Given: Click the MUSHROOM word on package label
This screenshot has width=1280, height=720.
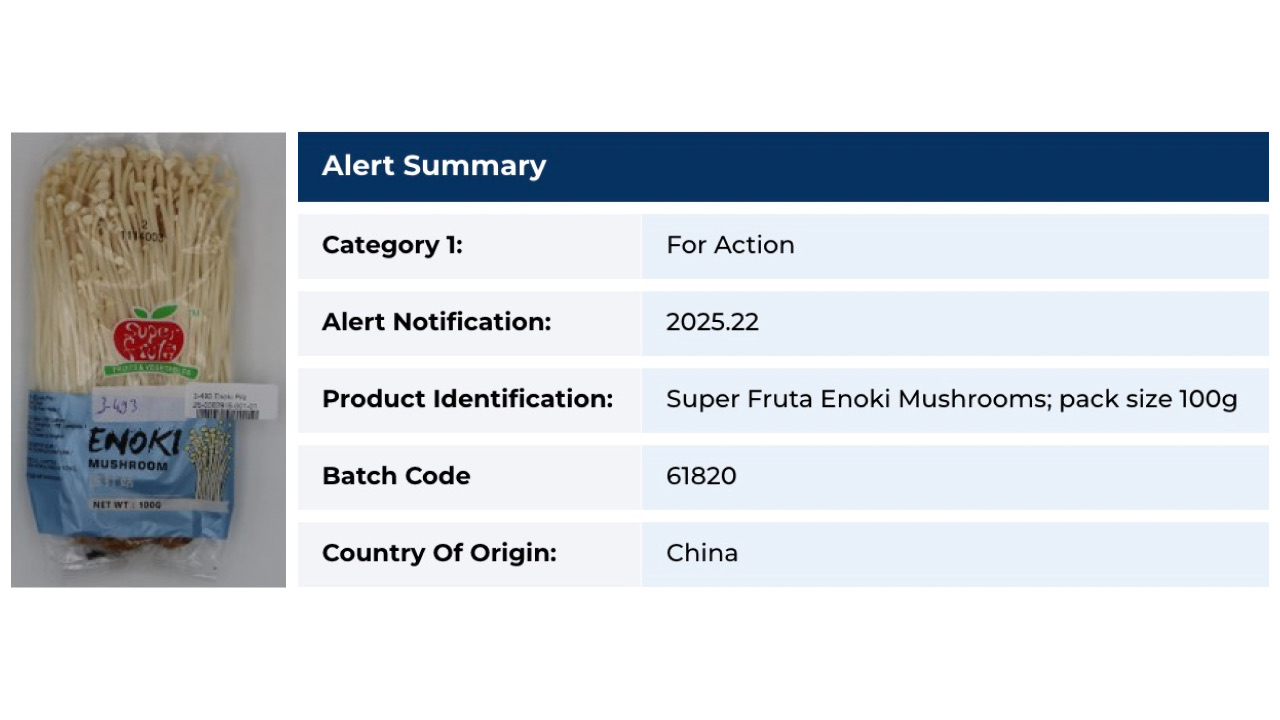Looking at the screenshot, I should (x=128, y=465).
